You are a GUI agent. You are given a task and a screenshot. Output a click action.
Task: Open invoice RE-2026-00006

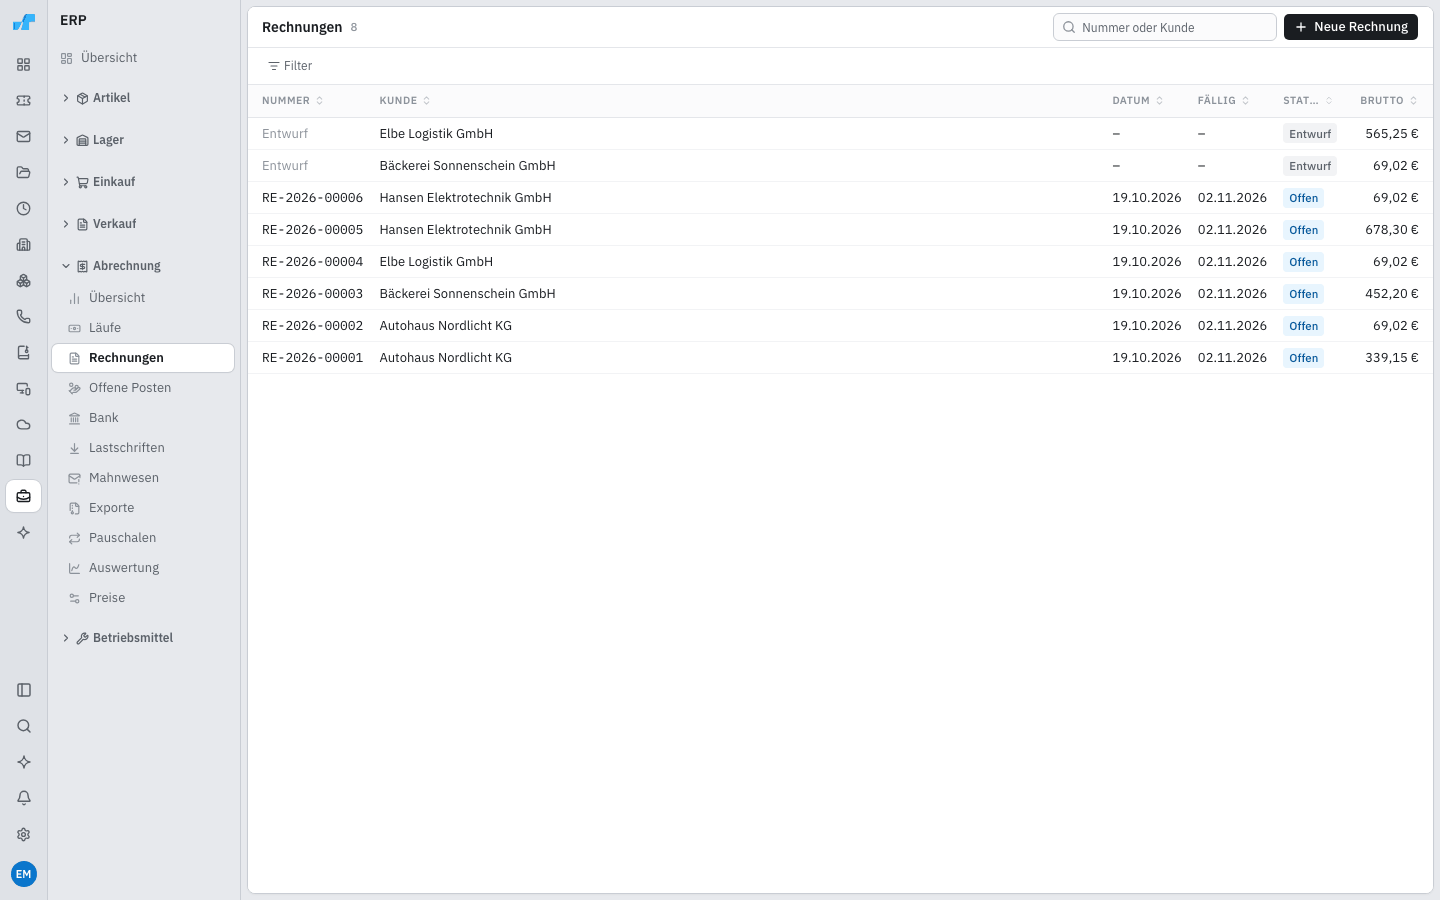tap(840, 198)
